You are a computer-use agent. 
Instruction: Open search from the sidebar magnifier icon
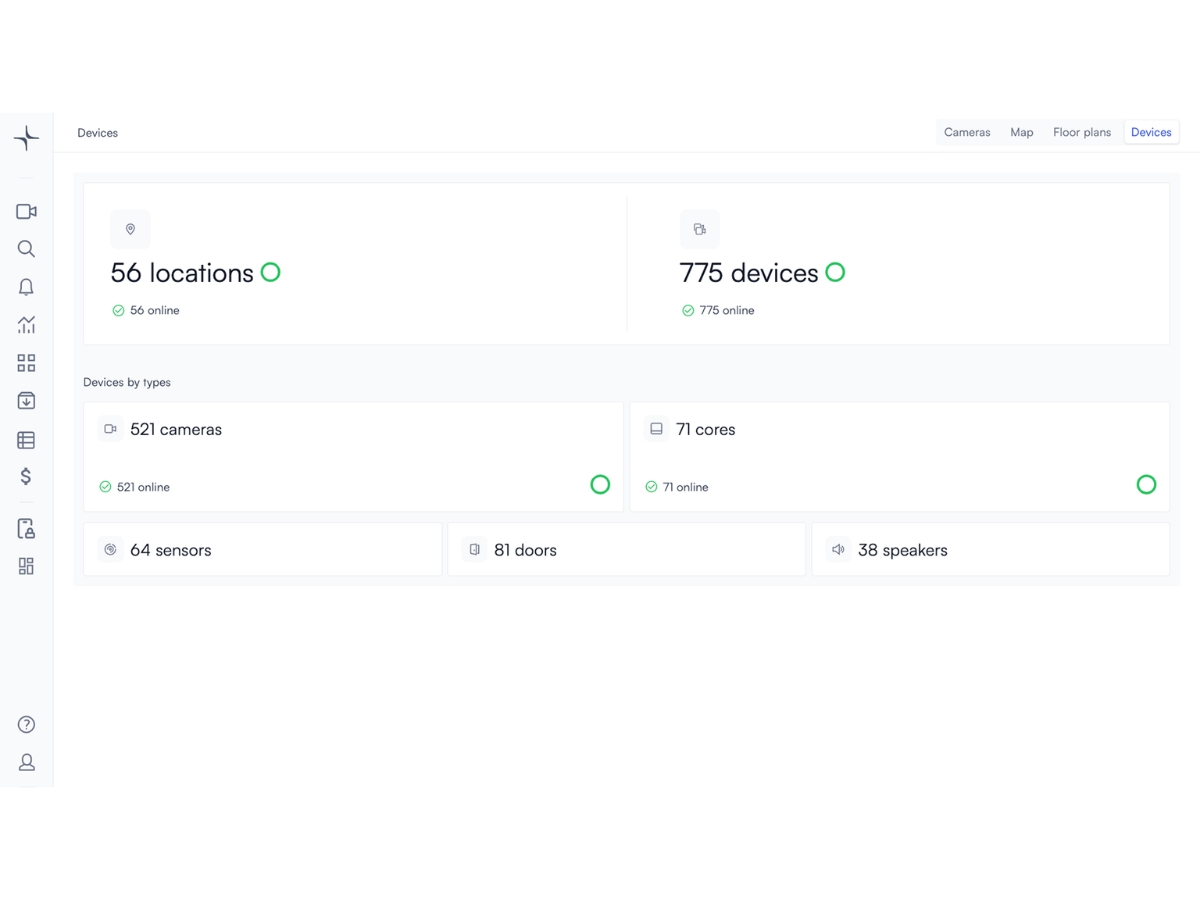tap(26, 249)
